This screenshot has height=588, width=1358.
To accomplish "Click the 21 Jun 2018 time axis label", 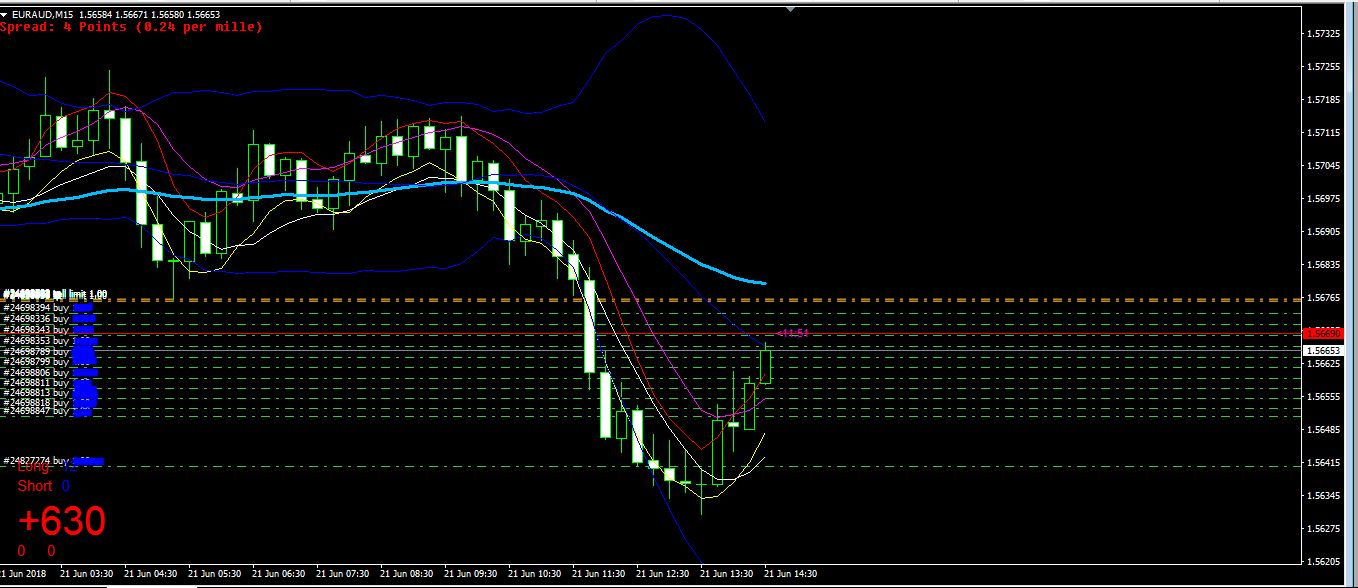I will (22, 575).
